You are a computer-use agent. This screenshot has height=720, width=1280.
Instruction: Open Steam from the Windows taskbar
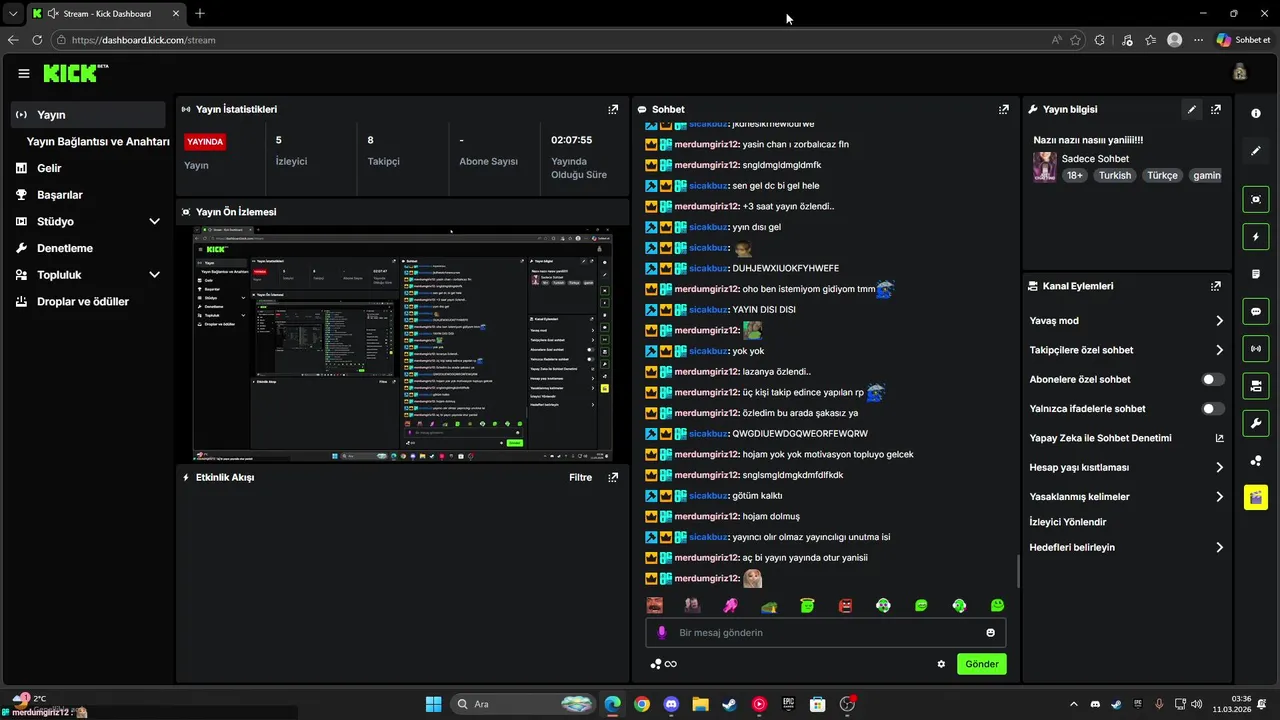pos(730,704)
